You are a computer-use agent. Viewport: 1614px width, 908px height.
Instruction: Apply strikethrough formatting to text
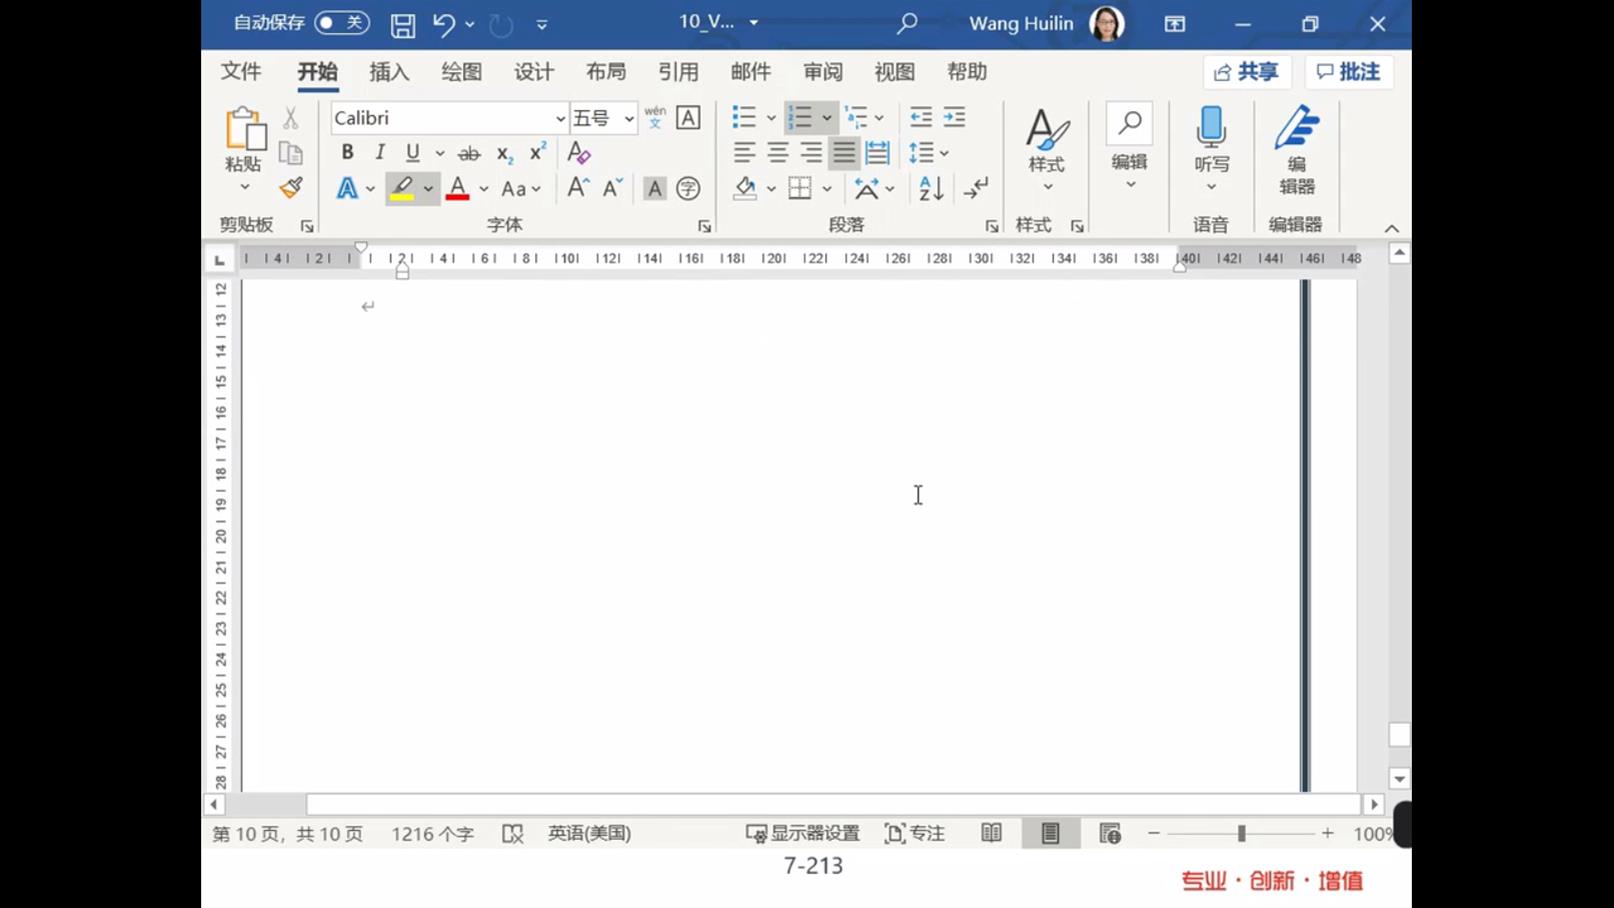tap(468, 153)
